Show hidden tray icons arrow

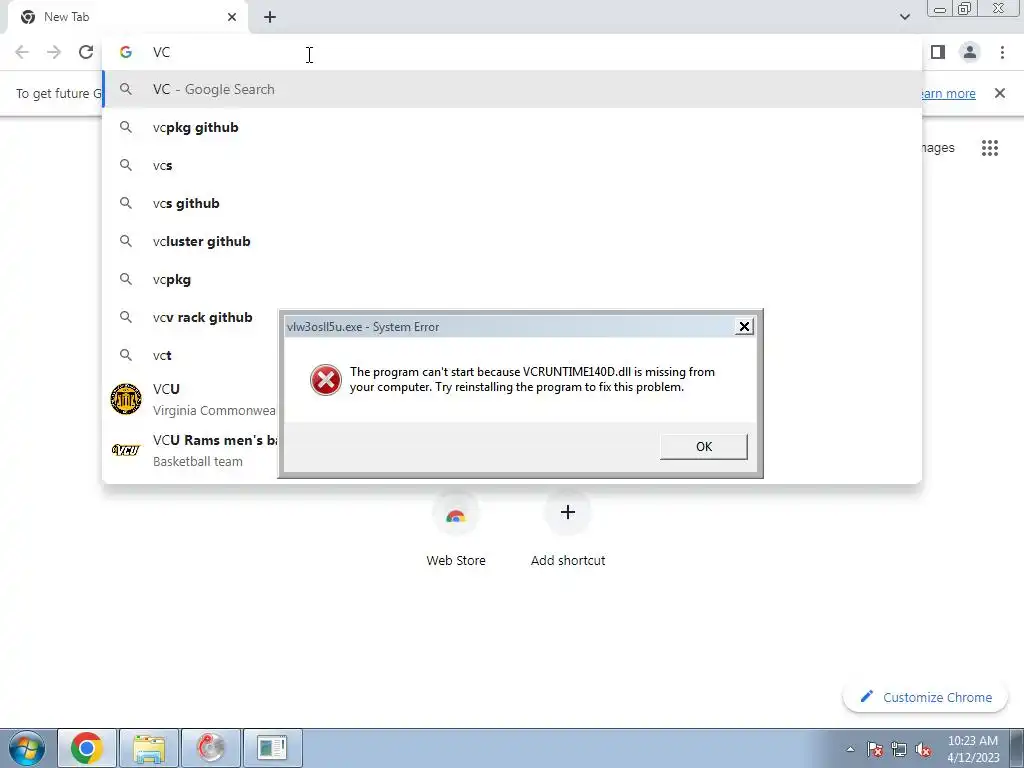(850, 750)
